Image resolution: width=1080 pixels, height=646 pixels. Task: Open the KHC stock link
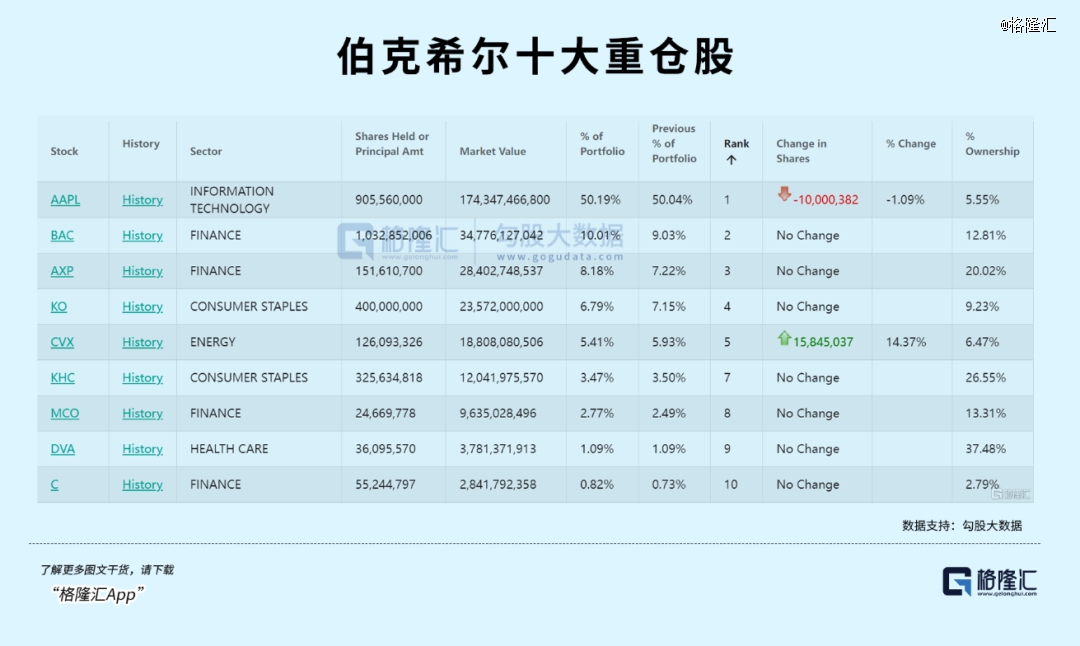tap(63, 377)
